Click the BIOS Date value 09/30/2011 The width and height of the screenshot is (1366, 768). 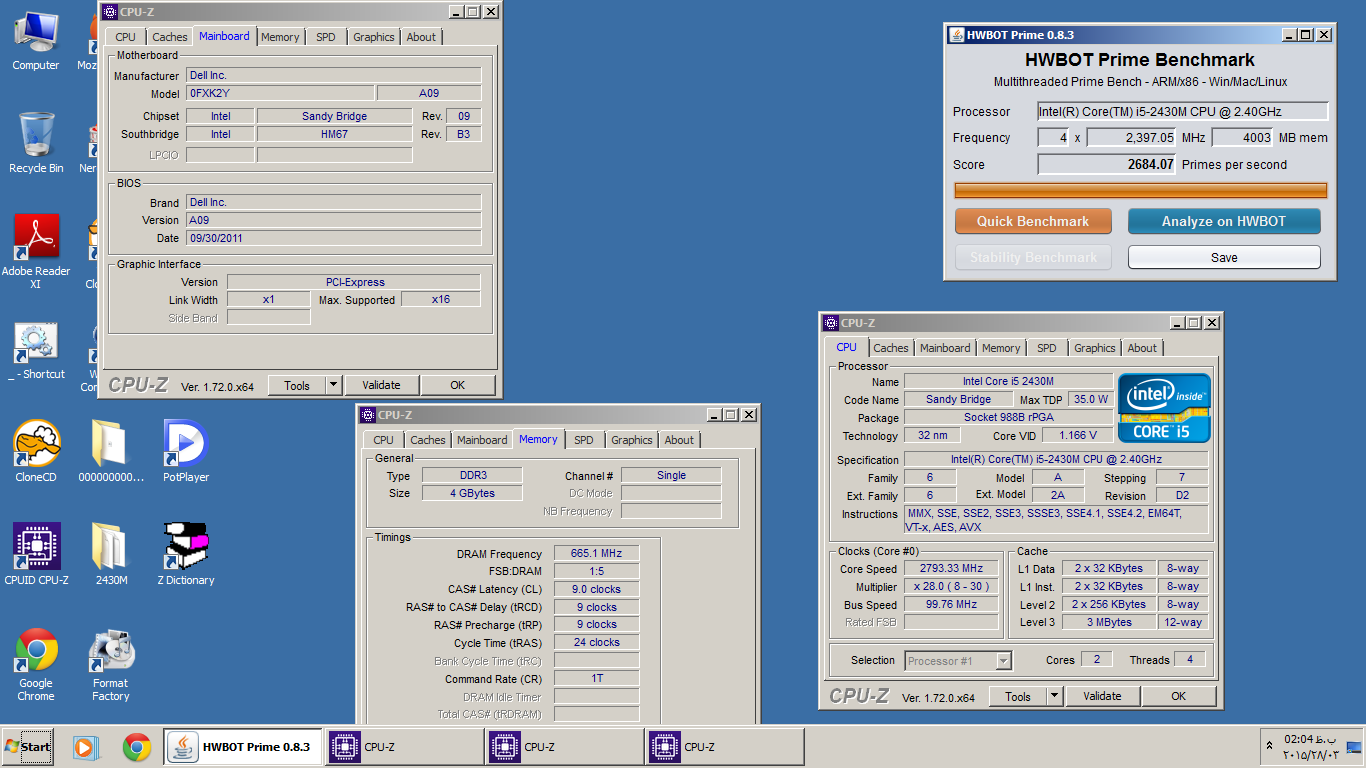tap(334, 238)
